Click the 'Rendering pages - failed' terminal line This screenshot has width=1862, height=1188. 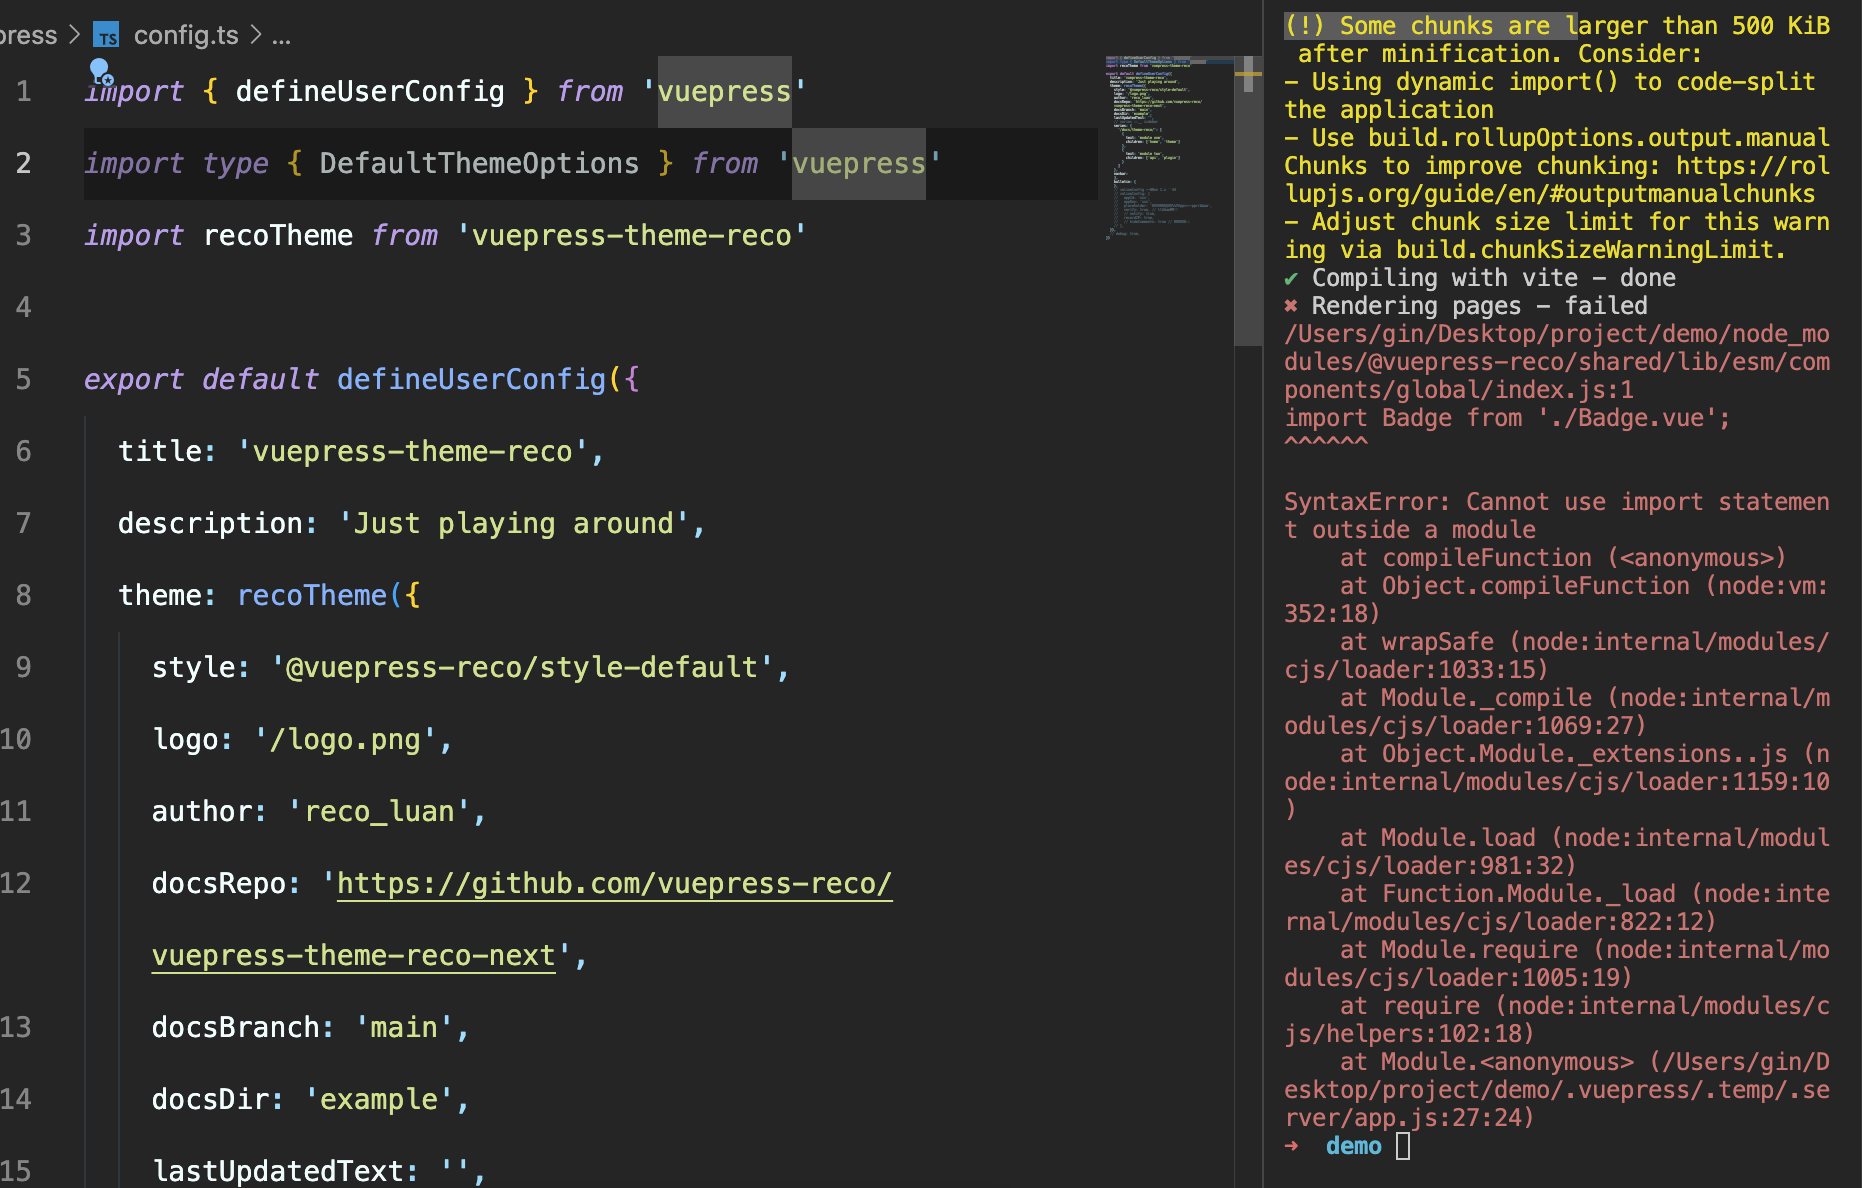(1466, 306)
